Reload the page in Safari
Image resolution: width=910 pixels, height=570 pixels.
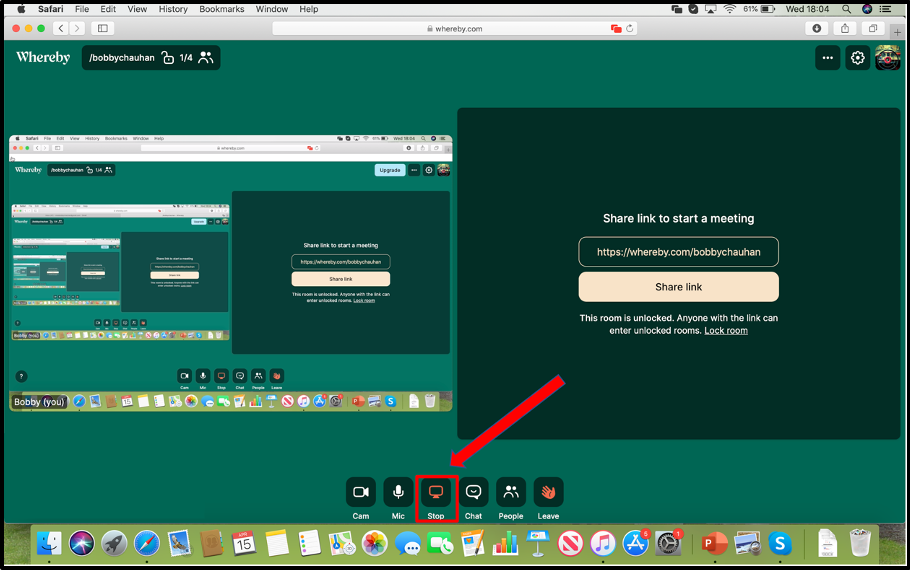(x=630, y=28)
